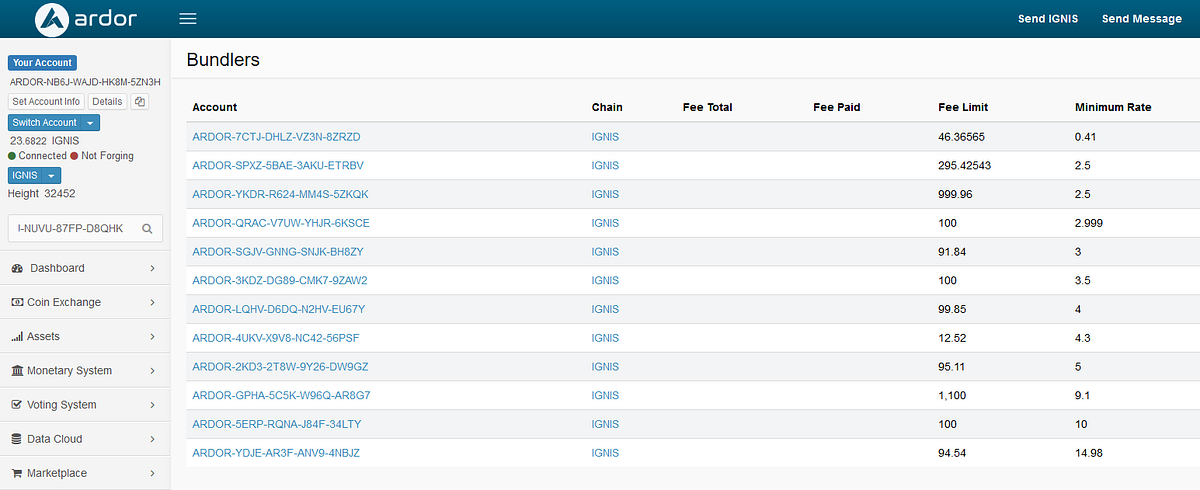Screen dimensions: 1200x490
Task: Click the Marketplace shopping cart icon
Action: click(x=17, y=473)
